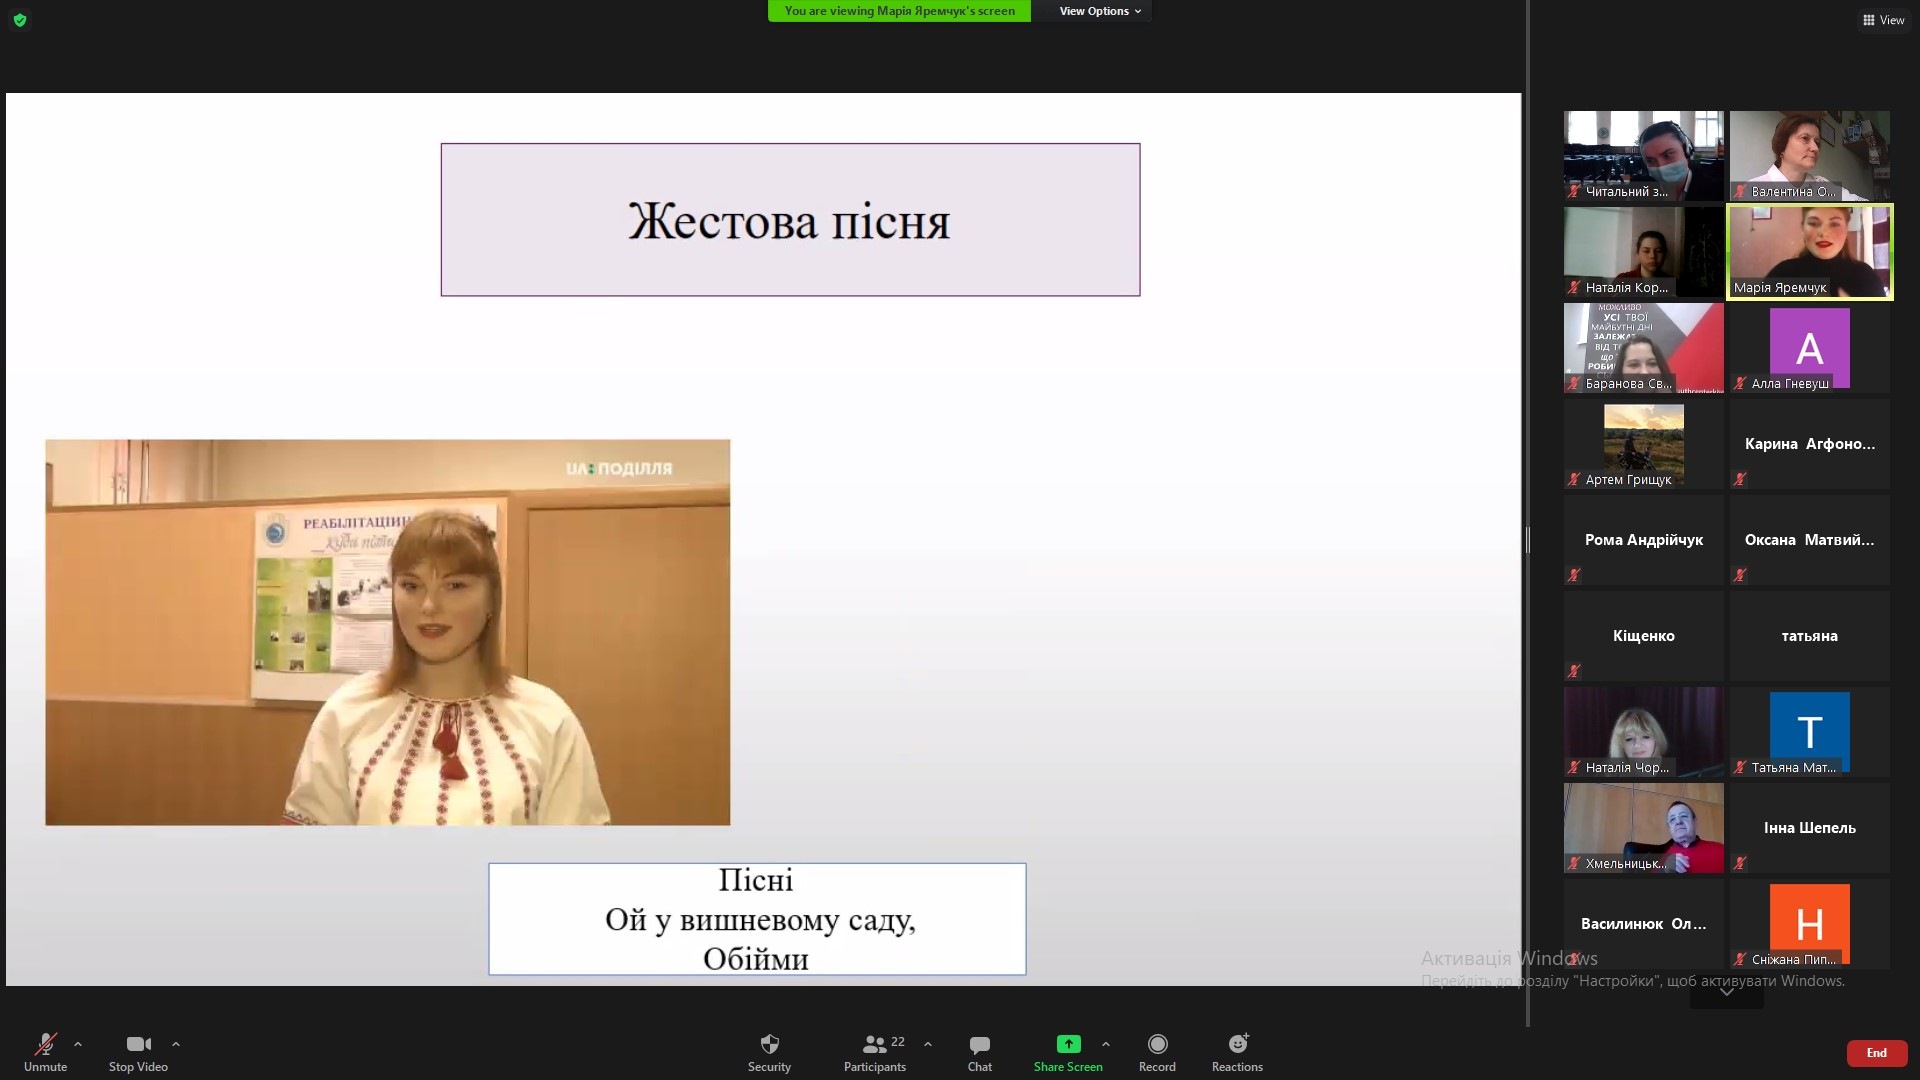
Task: Click the red End meeting button
Action: [x=1876, y=1053]
